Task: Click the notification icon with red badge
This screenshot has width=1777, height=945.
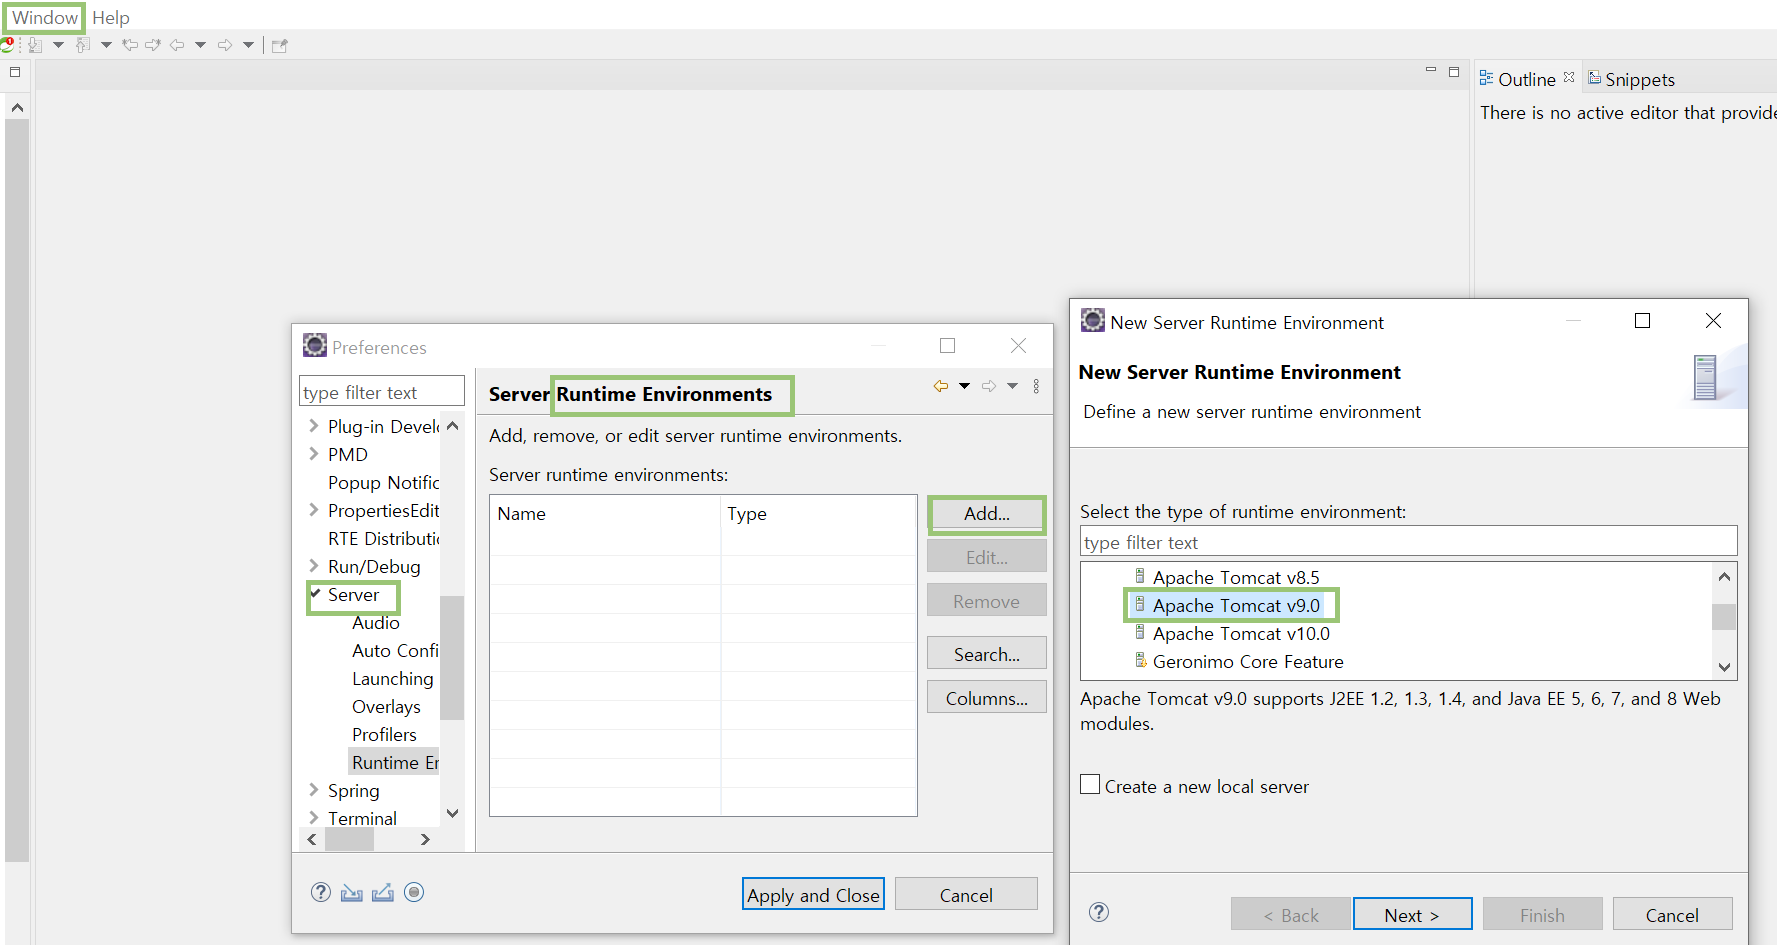Action: (7, 45)
